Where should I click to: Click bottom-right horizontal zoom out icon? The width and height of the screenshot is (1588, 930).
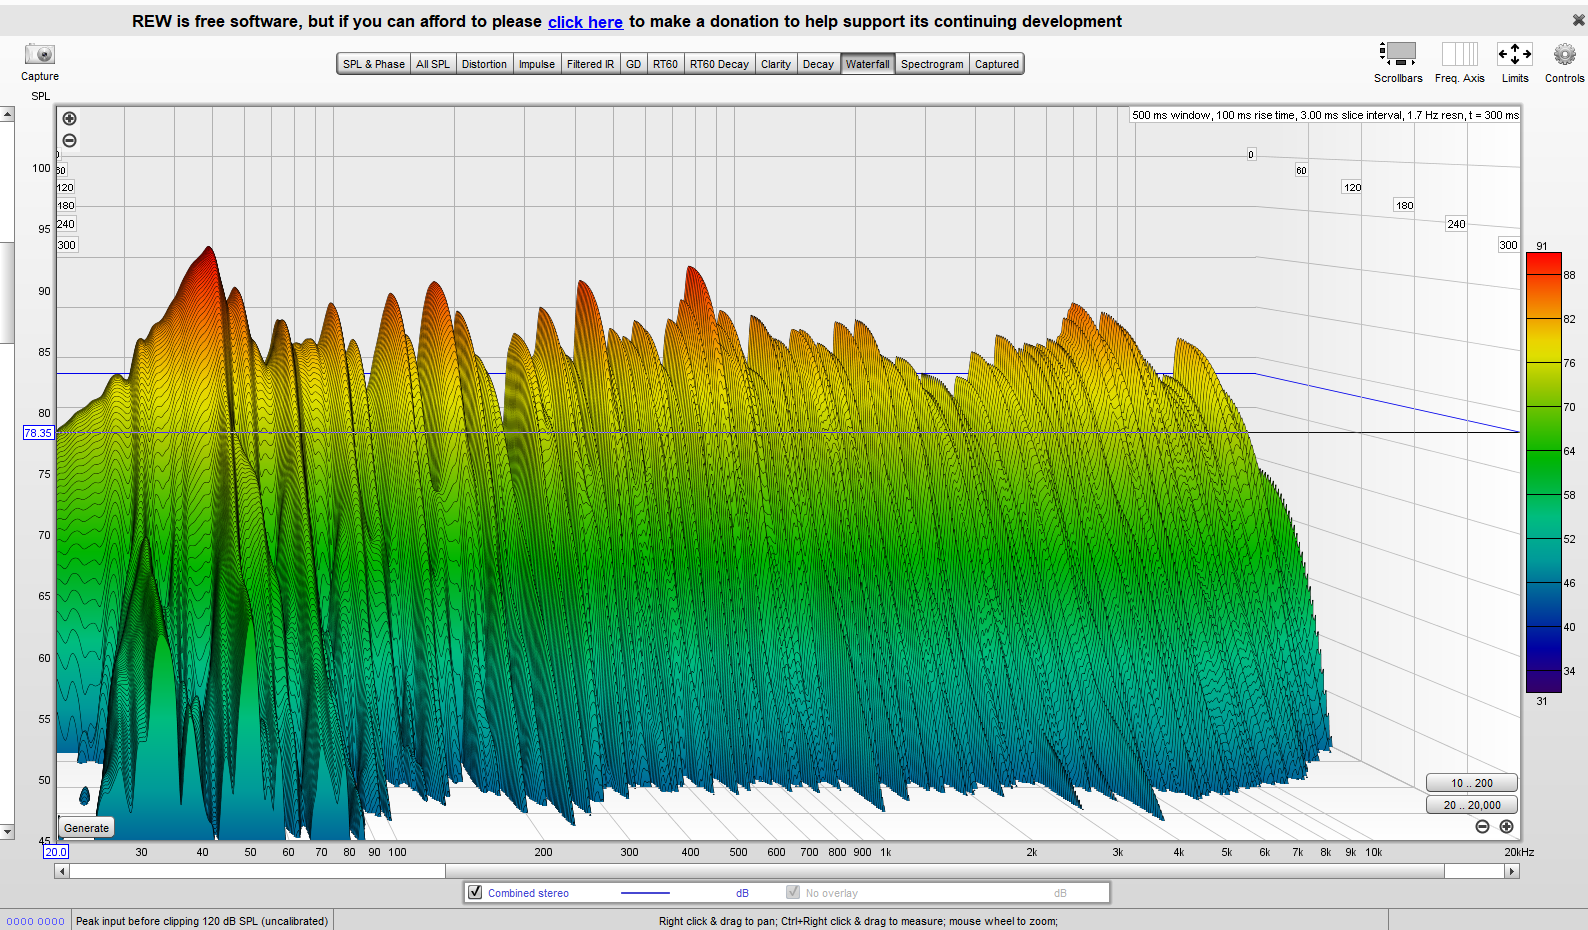(x=1482, y=826)
